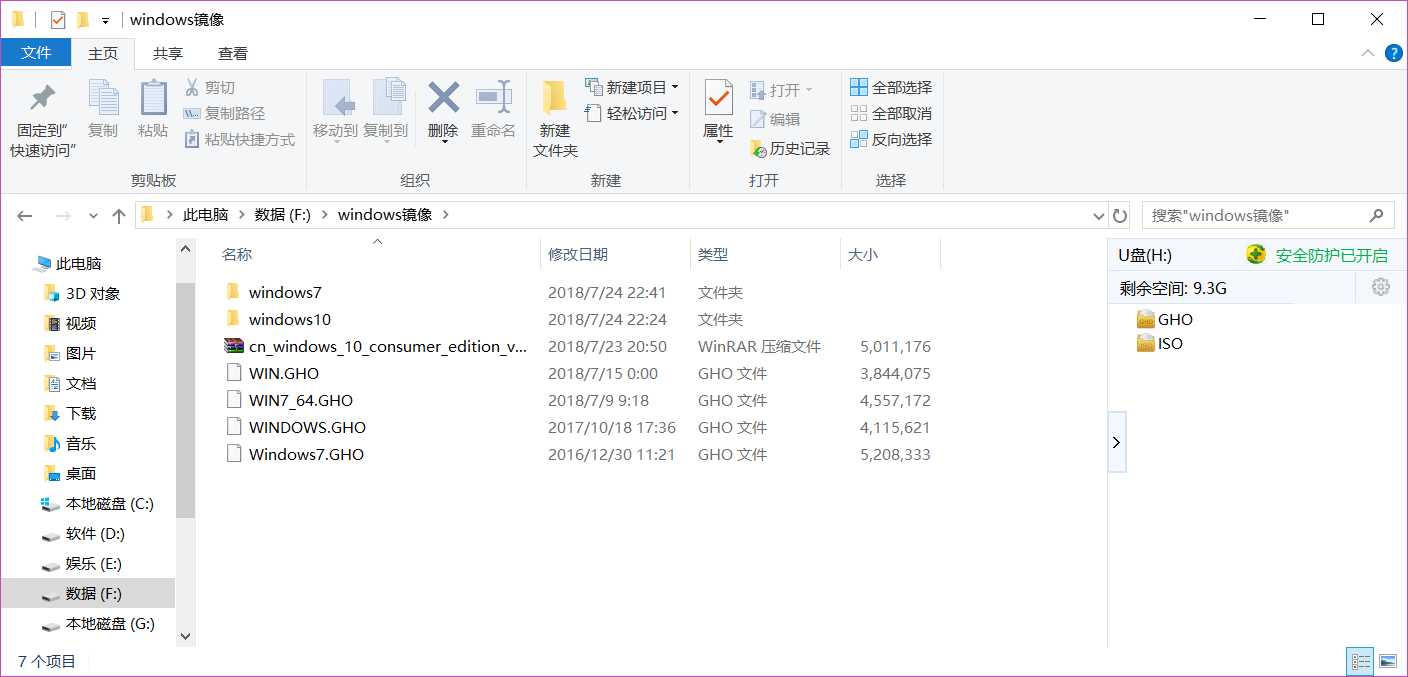Open quick access toolbar customize arrow
This screenshot has height=677, width=1408.
click(105, 20)
